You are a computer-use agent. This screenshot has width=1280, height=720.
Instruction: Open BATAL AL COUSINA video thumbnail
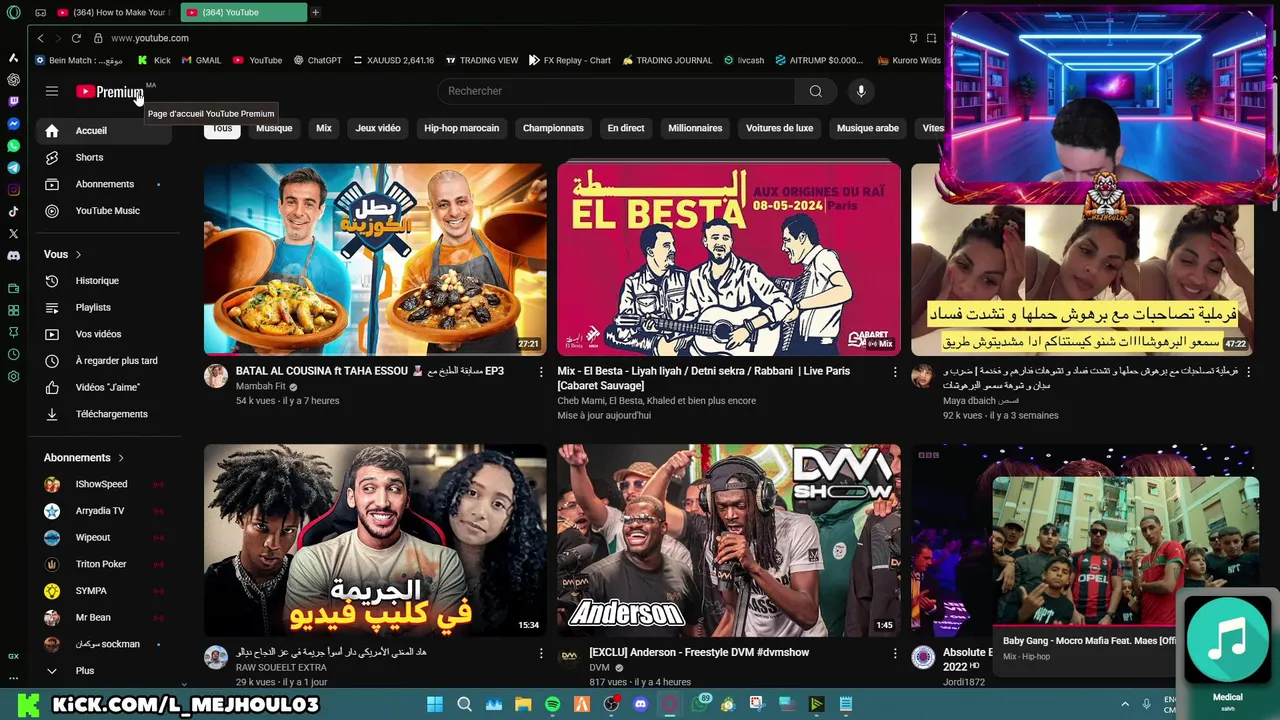375,259
